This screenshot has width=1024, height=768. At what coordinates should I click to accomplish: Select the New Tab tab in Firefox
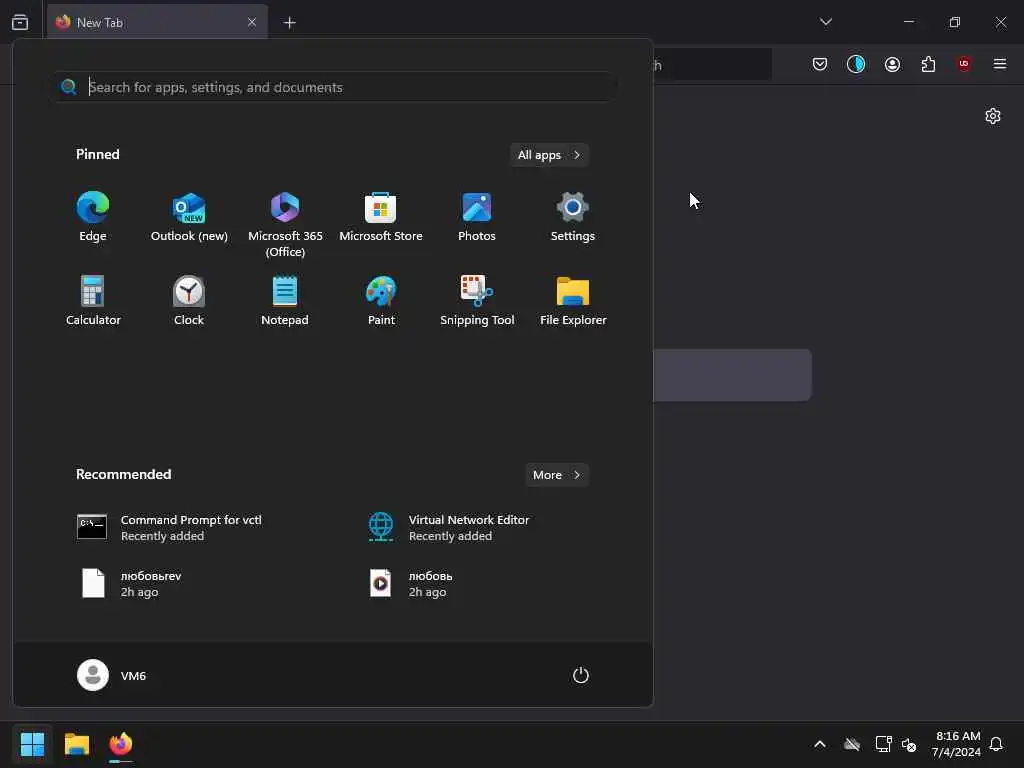tap(157, 22)
